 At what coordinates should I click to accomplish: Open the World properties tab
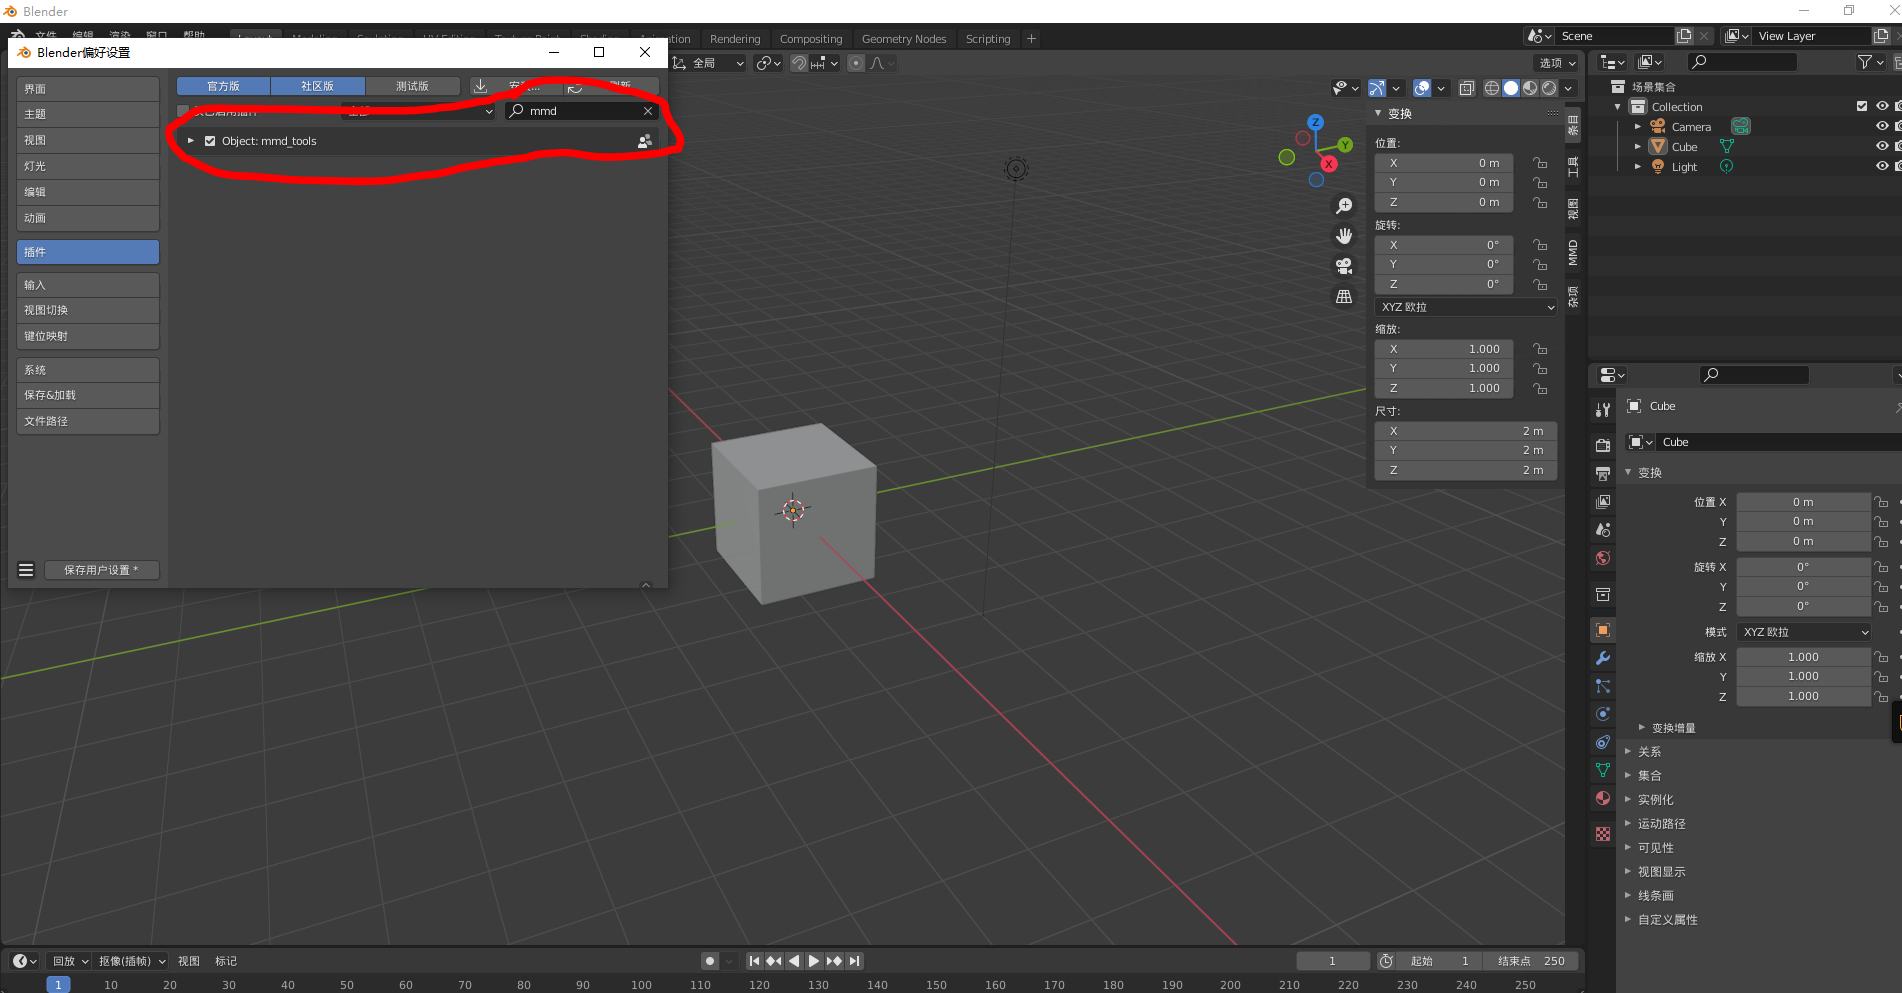(x=1603, y=558)
